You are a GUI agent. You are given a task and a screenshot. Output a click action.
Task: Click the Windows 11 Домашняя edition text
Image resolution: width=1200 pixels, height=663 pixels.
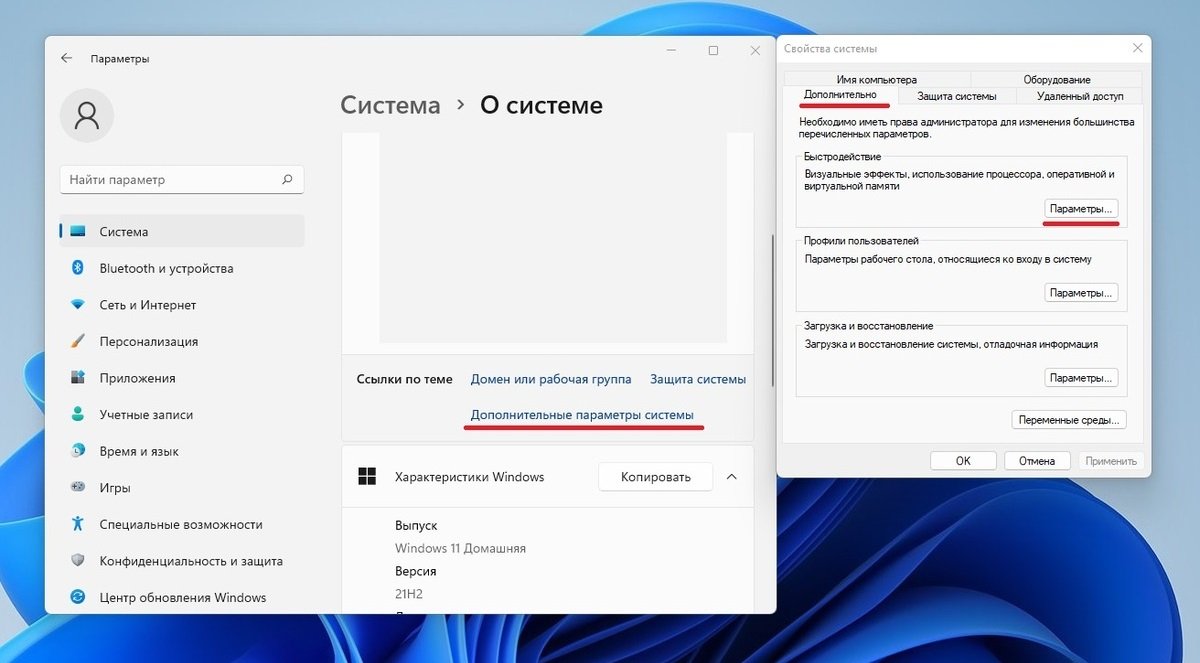tap(460, 548)
